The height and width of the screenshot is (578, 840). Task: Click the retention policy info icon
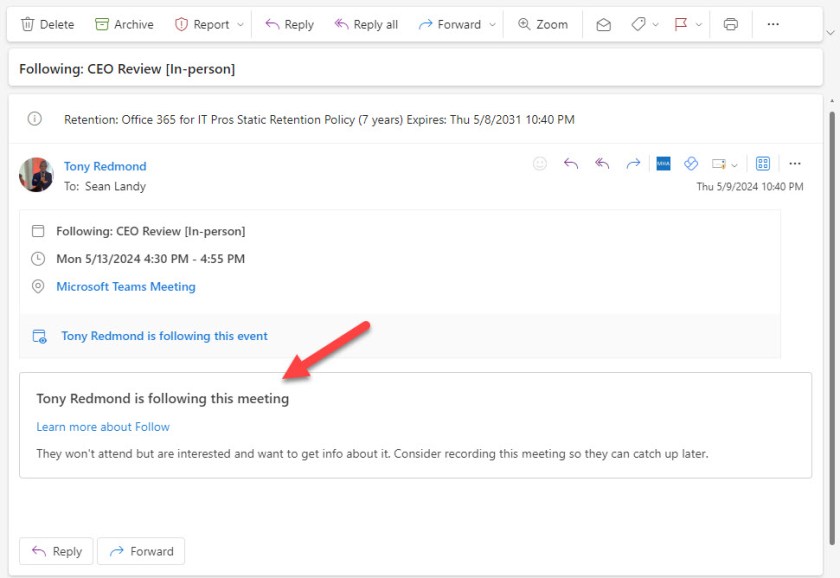tap(34, 118)
